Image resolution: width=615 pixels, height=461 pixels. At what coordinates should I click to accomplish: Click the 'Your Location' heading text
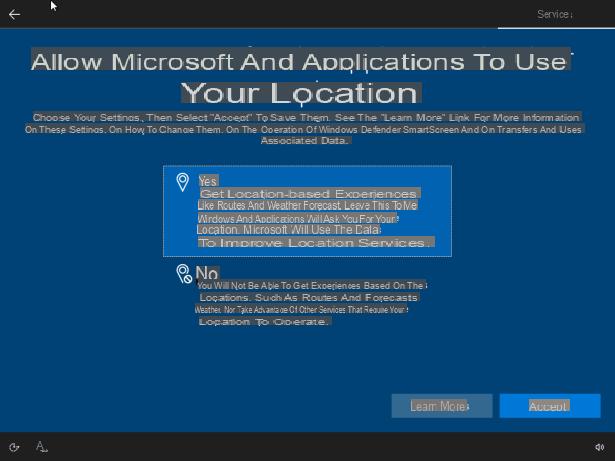click(301, 93)
